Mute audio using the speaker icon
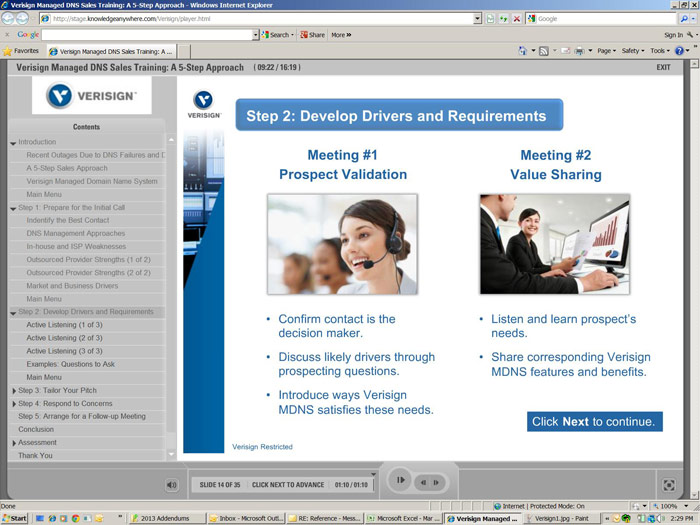The width and height of the screenshot is (700, 525). (x=172, y=485)
